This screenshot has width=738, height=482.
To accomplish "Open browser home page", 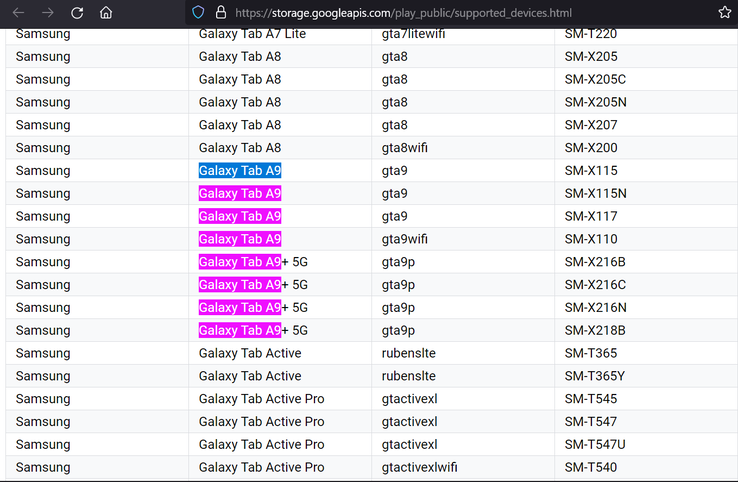I will 106,13.
